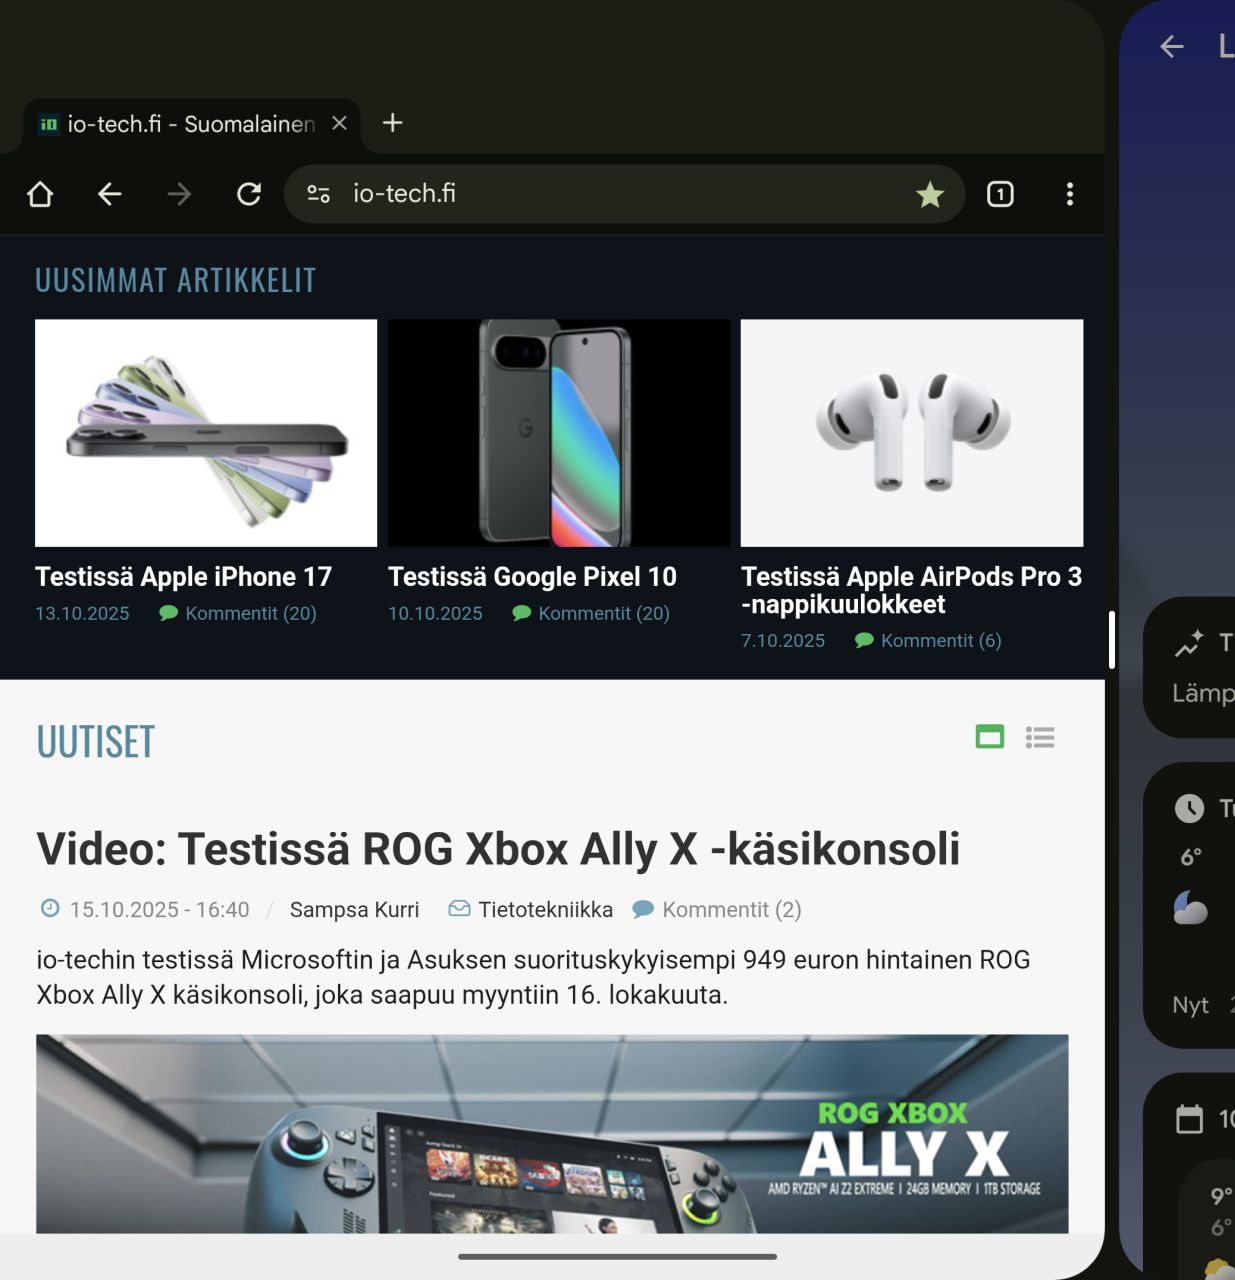The width and height of the screenshot is (1235, 1280).
Task: Go to Chrome home page
Action: (x=40, y=194)
